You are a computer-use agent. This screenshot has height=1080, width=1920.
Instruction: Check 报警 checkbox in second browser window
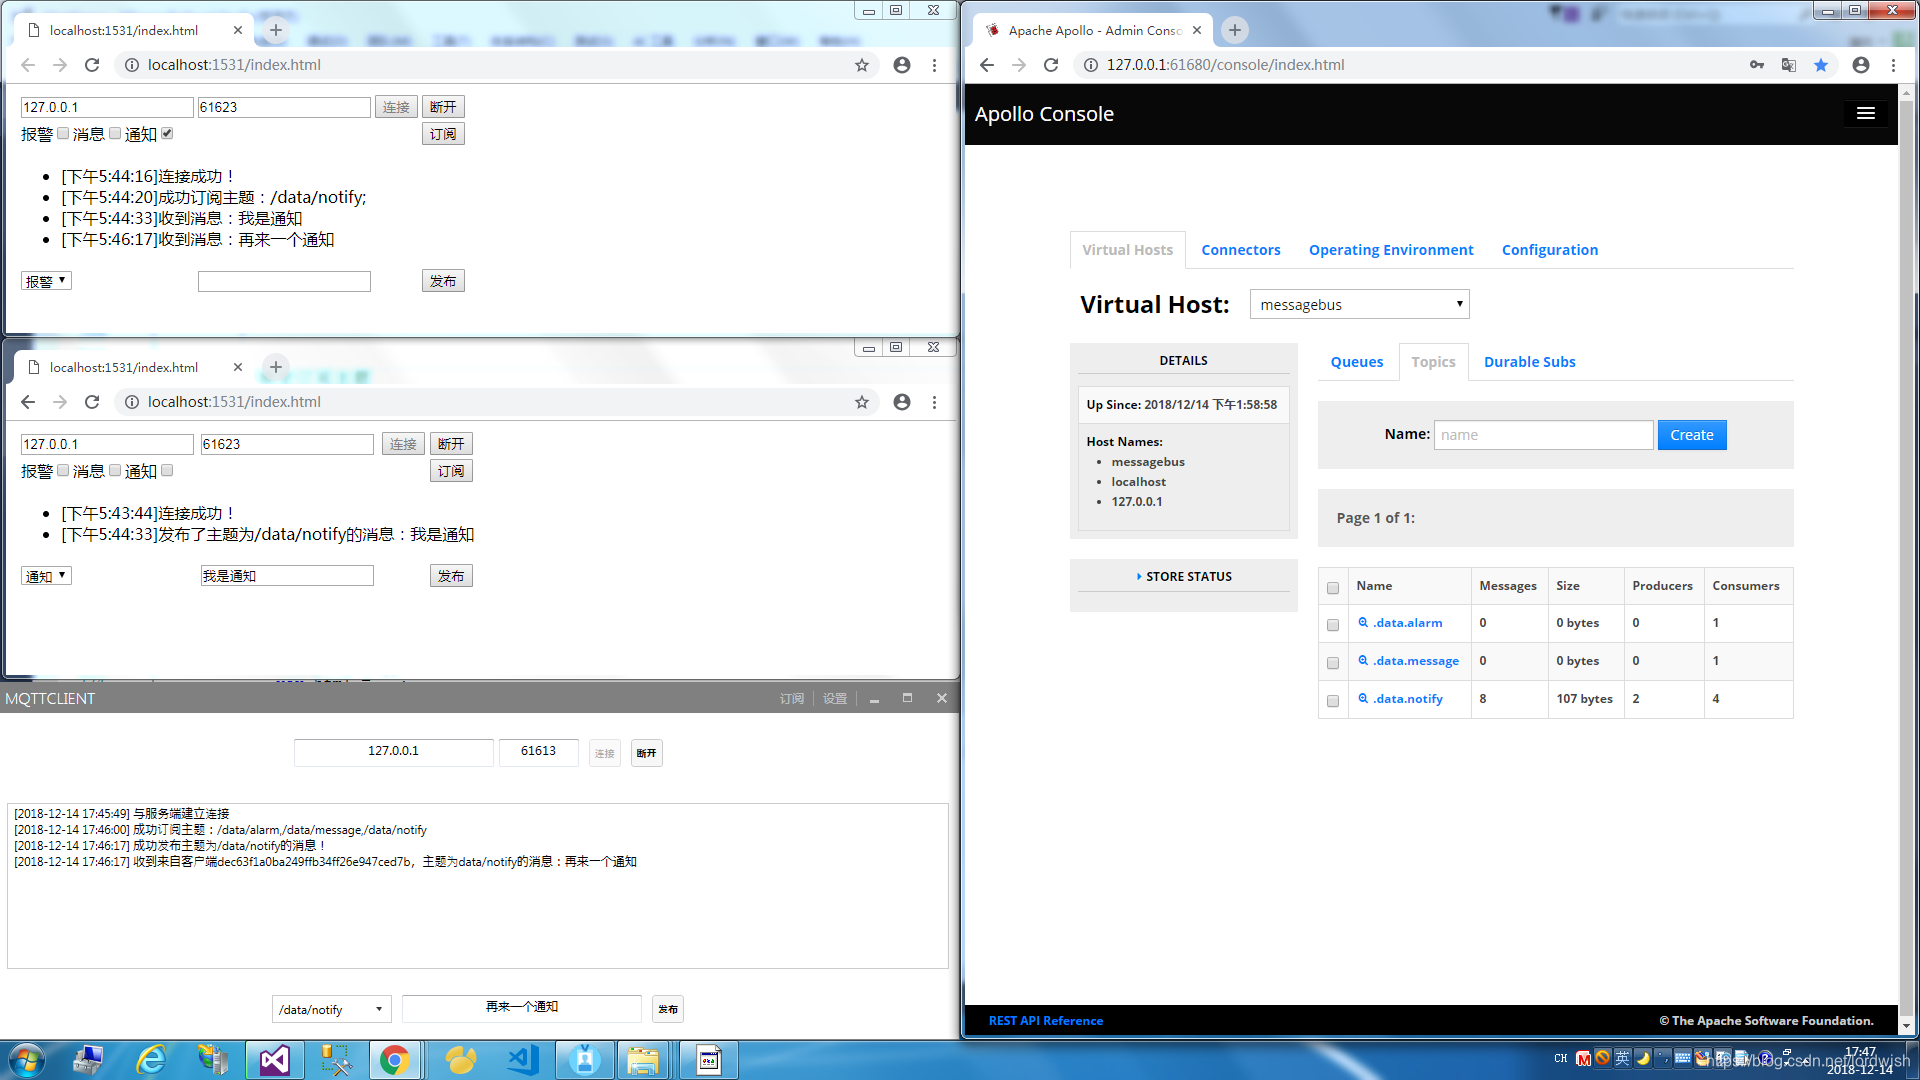[x=63, y=470]
